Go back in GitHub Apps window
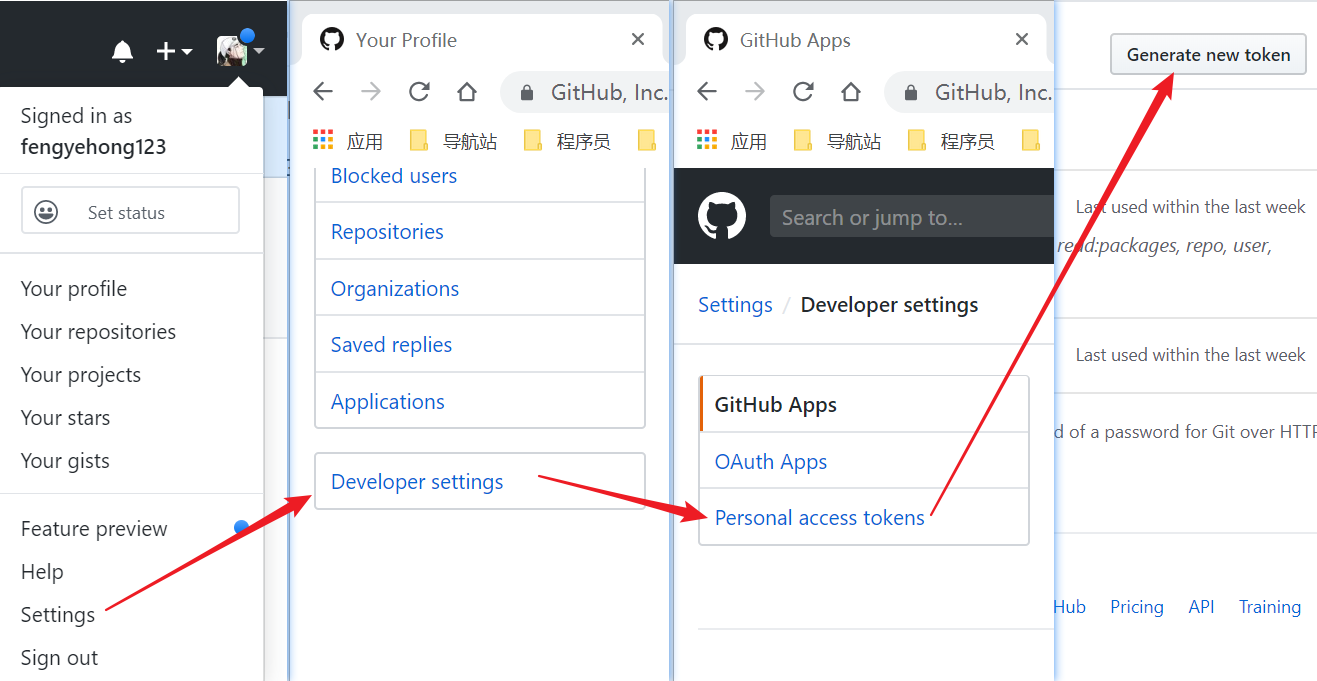 click(707, 92)
